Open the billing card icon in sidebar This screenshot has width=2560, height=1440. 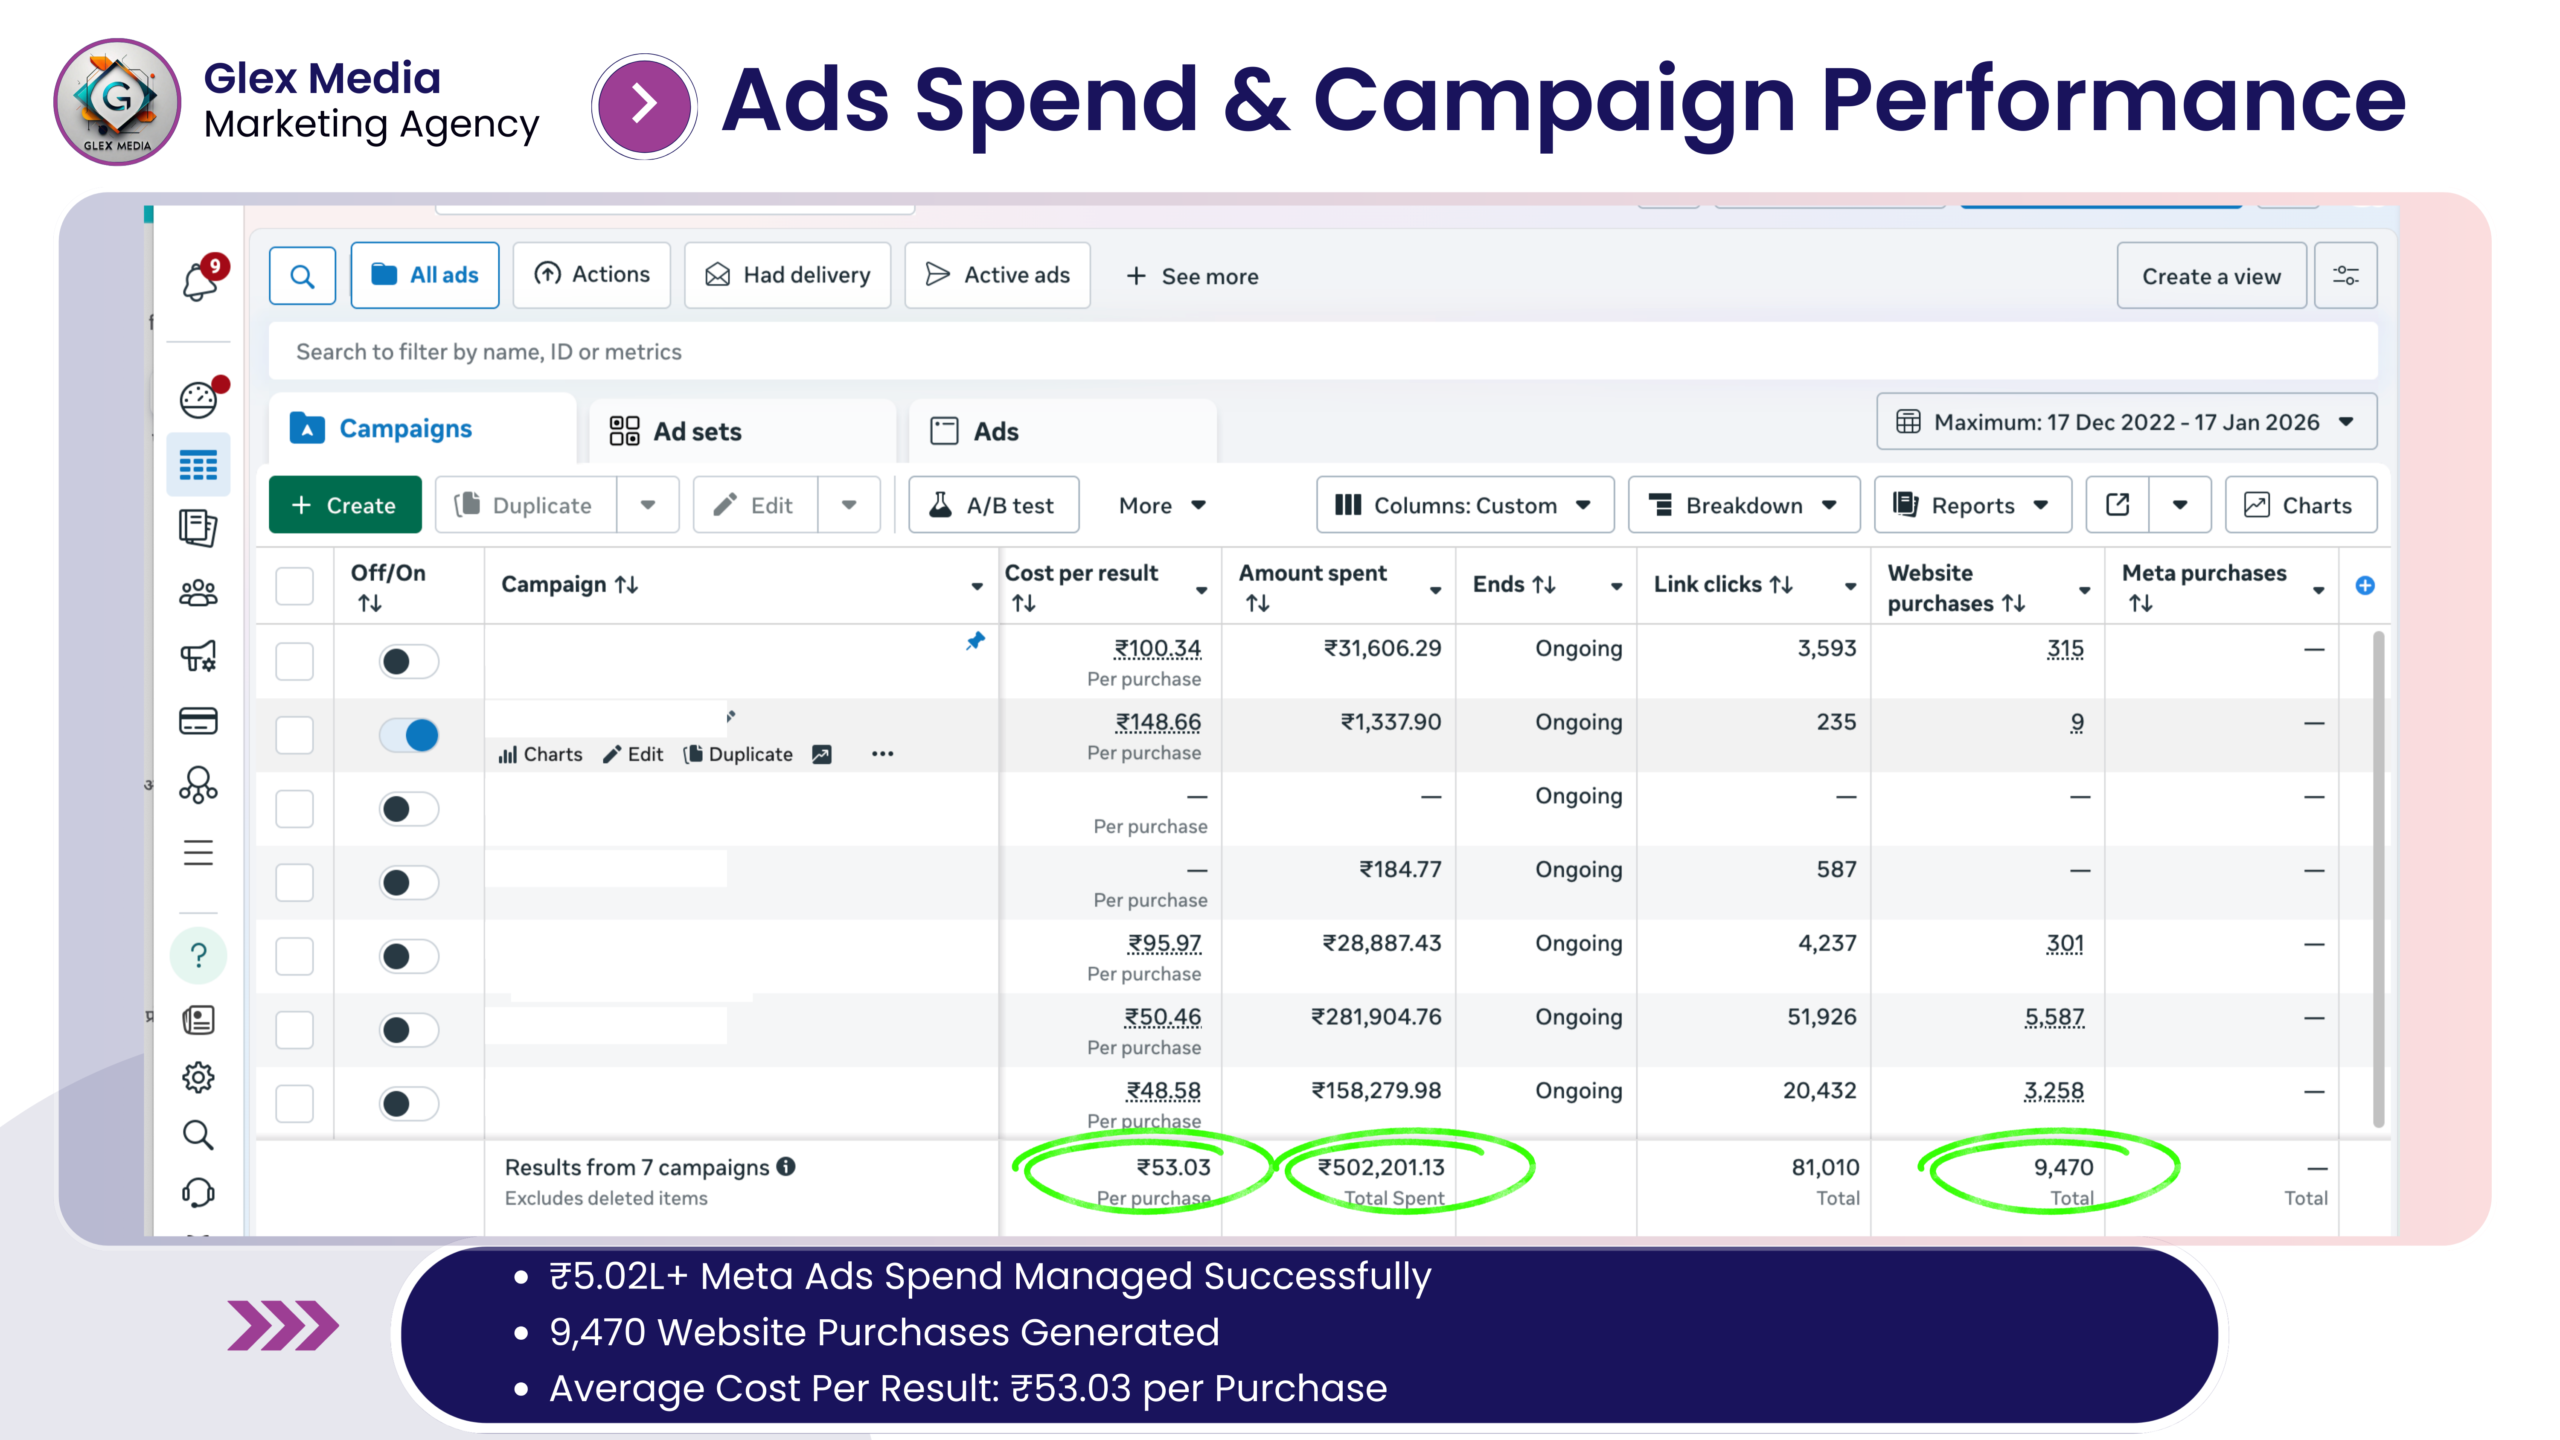pos(198,721)
